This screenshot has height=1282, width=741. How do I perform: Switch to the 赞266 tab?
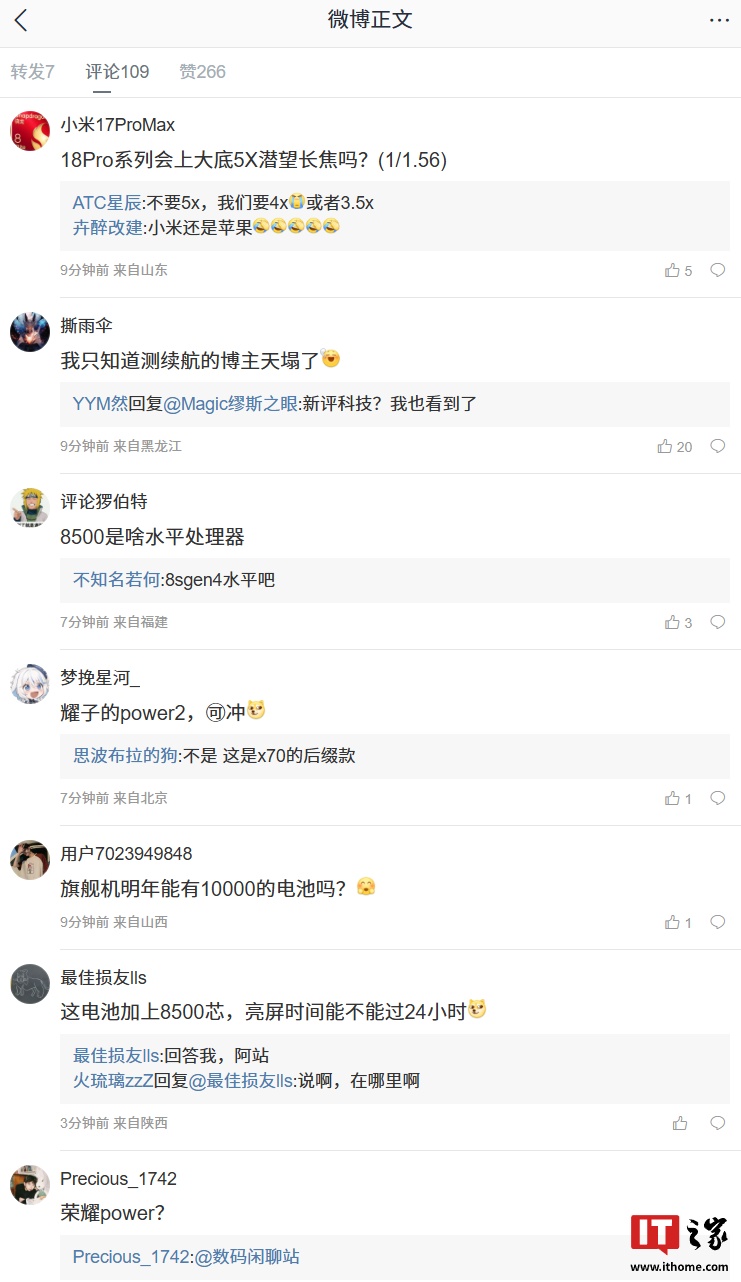[202, 72]
